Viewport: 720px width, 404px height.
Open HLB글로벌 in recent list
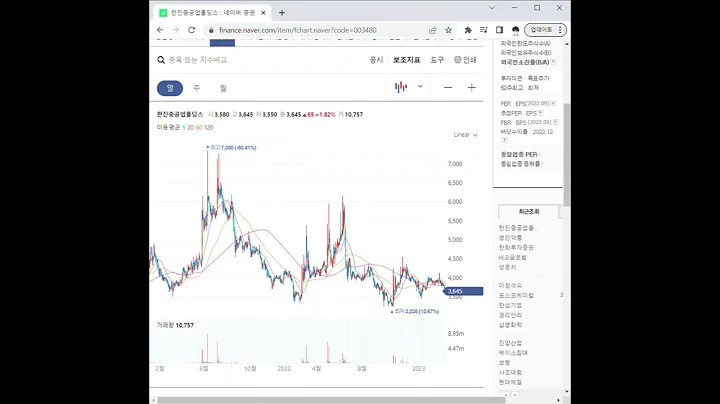[x=512, y=257]
